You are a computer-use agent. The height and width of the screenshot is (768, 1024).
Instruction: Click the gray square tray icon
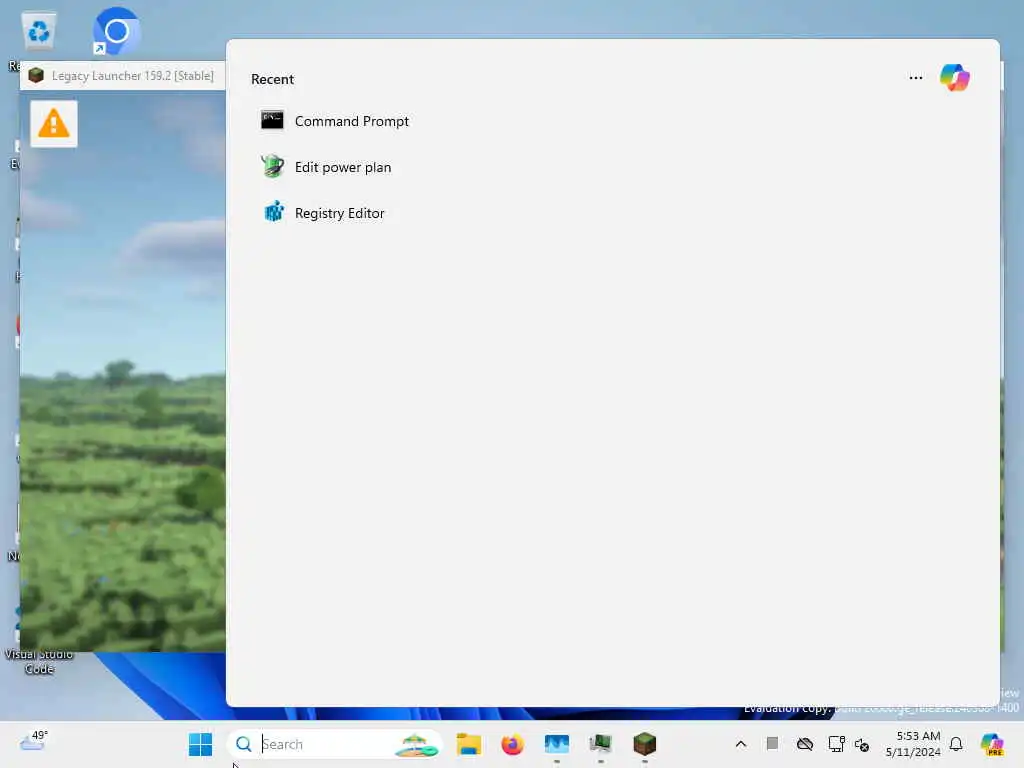click(x=772, y=743)
